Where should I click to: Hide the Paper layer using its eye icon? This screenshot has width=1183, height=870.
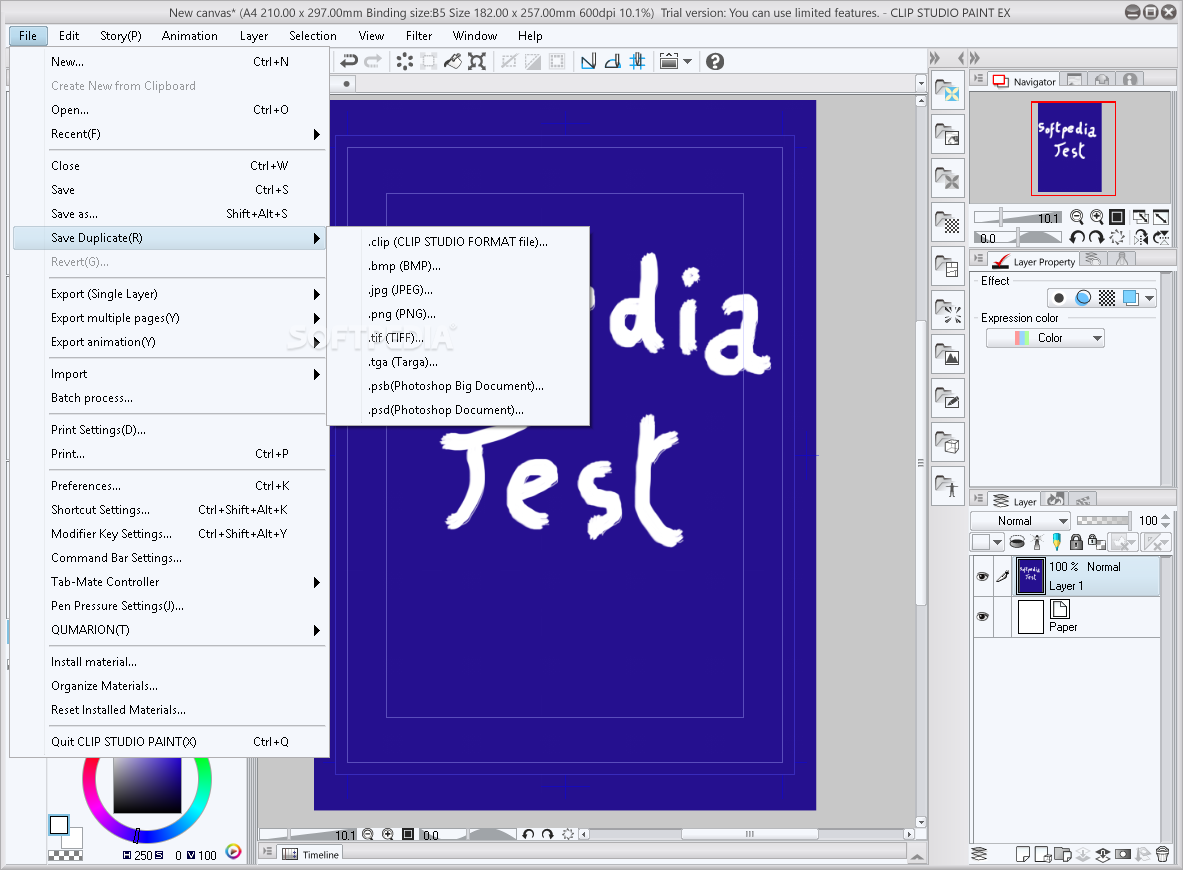tap(982, 616)
